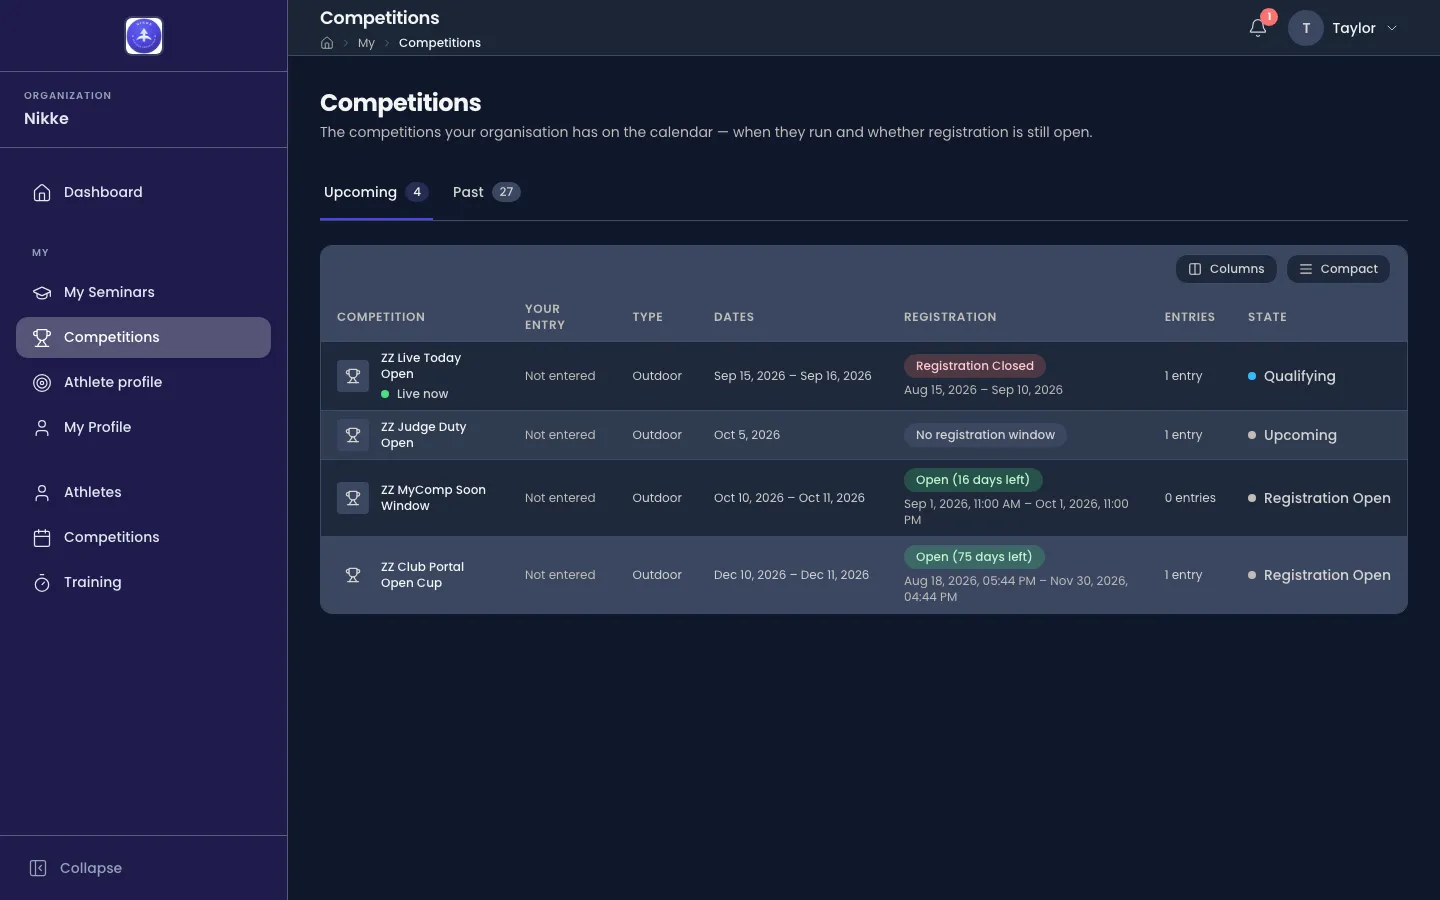Viewport: 1440px width, 900px height.
Task: Click the Competition column header
Action: pyautogui.click(x=381, y=317)
